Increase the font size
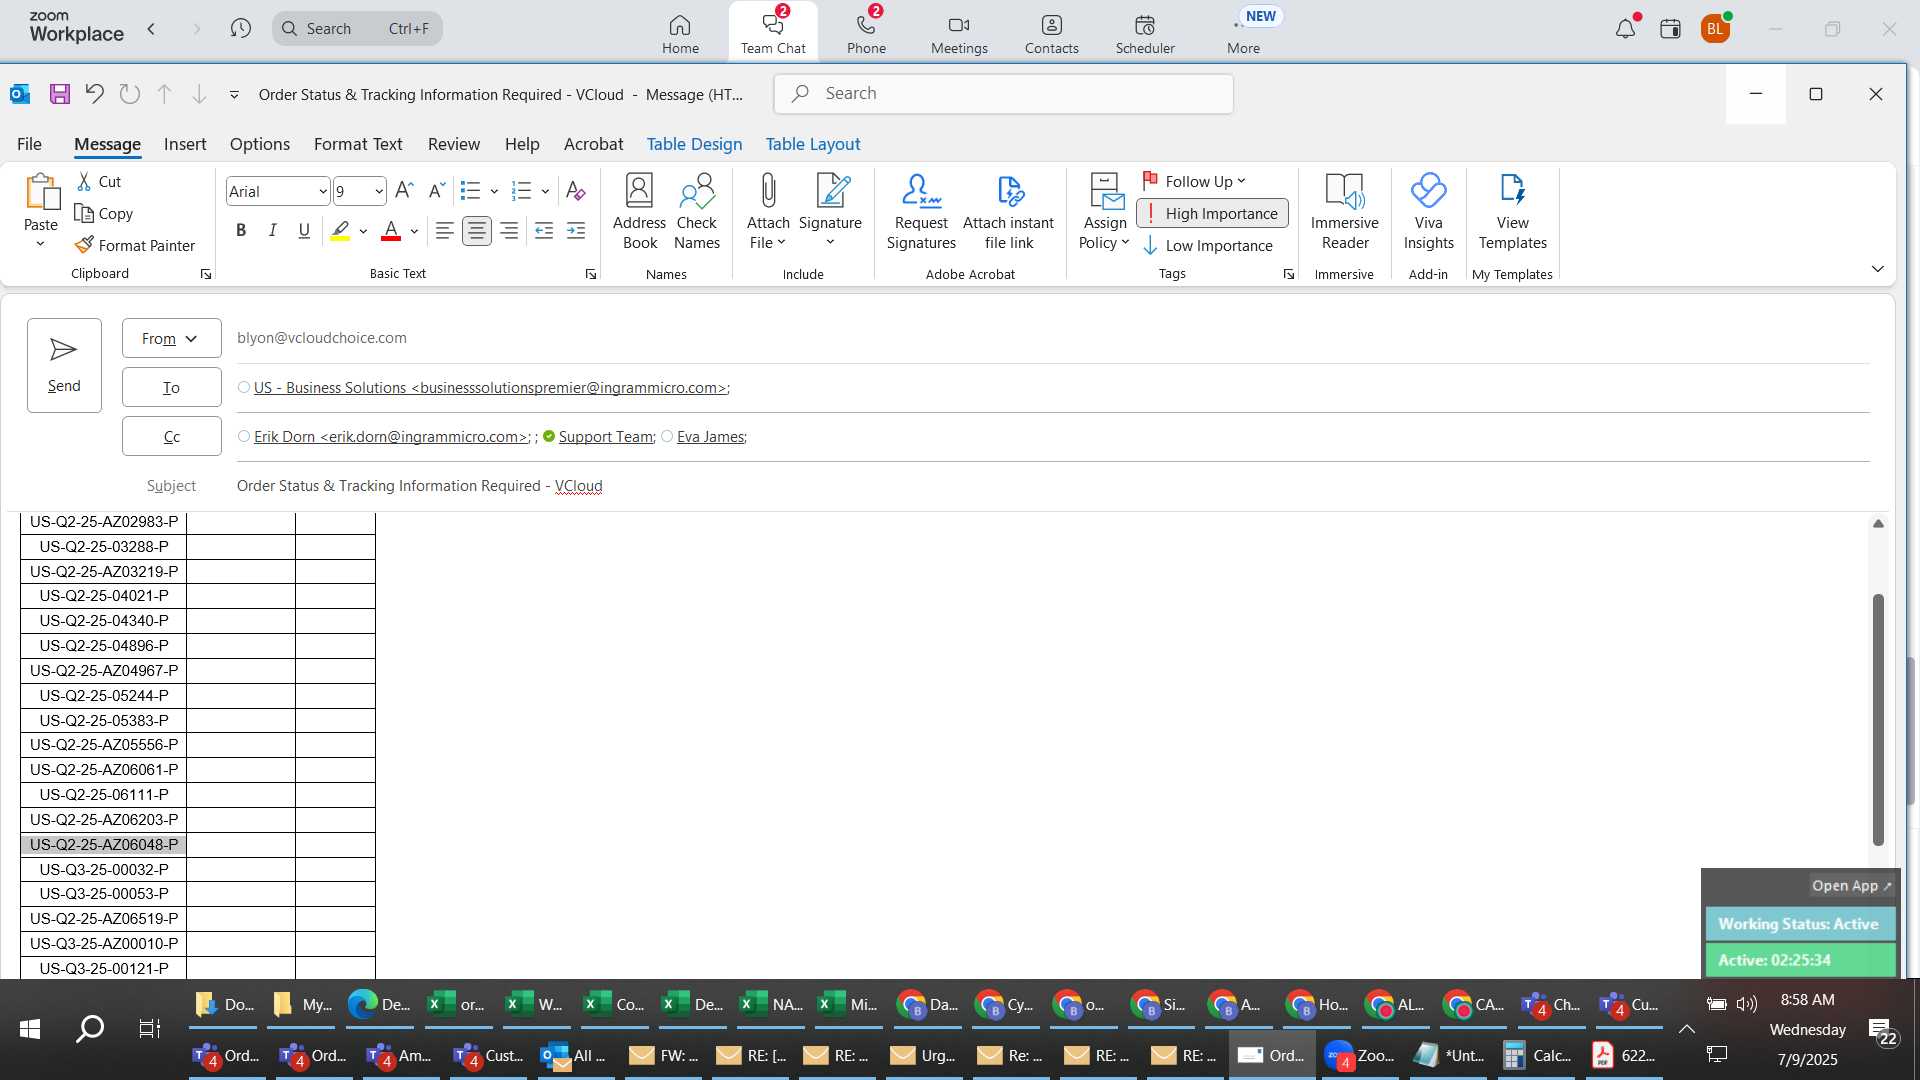 point(404,191)
